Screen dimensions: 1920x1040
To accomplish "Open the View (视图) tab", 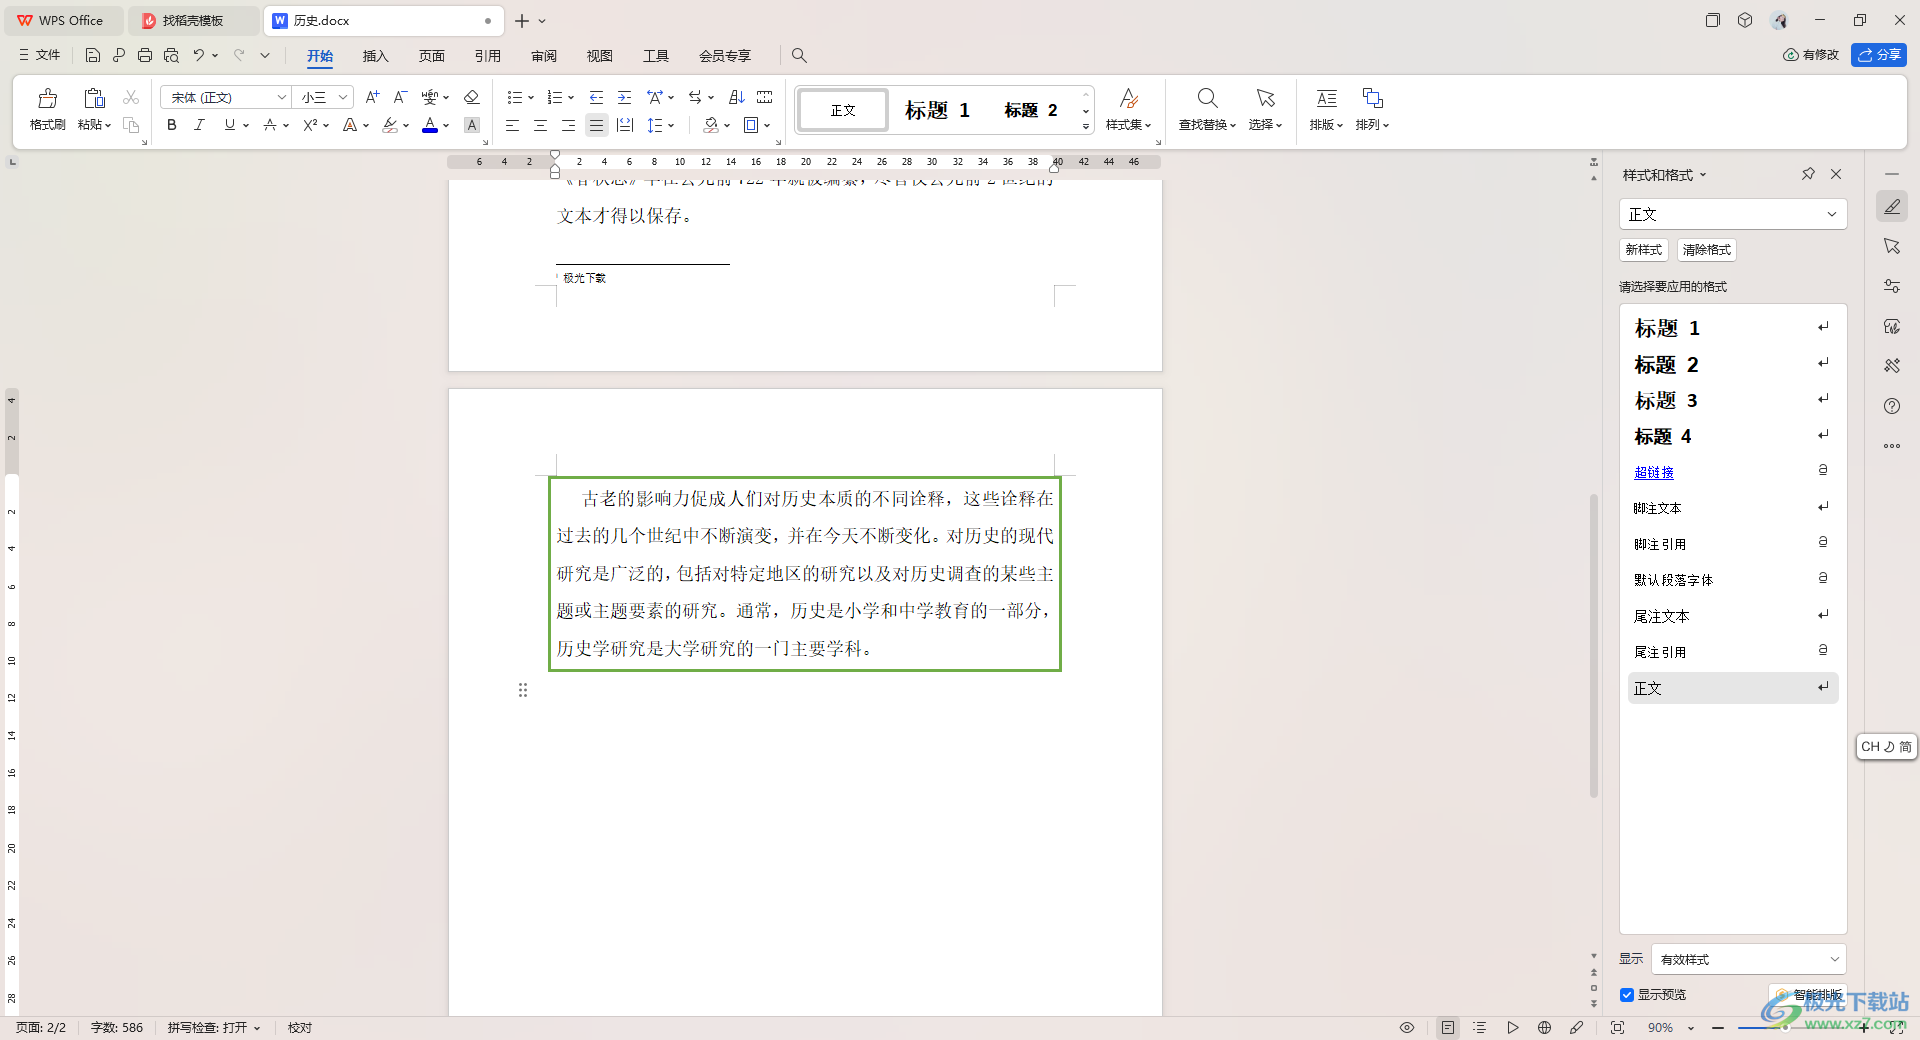I will coord(599,55).
